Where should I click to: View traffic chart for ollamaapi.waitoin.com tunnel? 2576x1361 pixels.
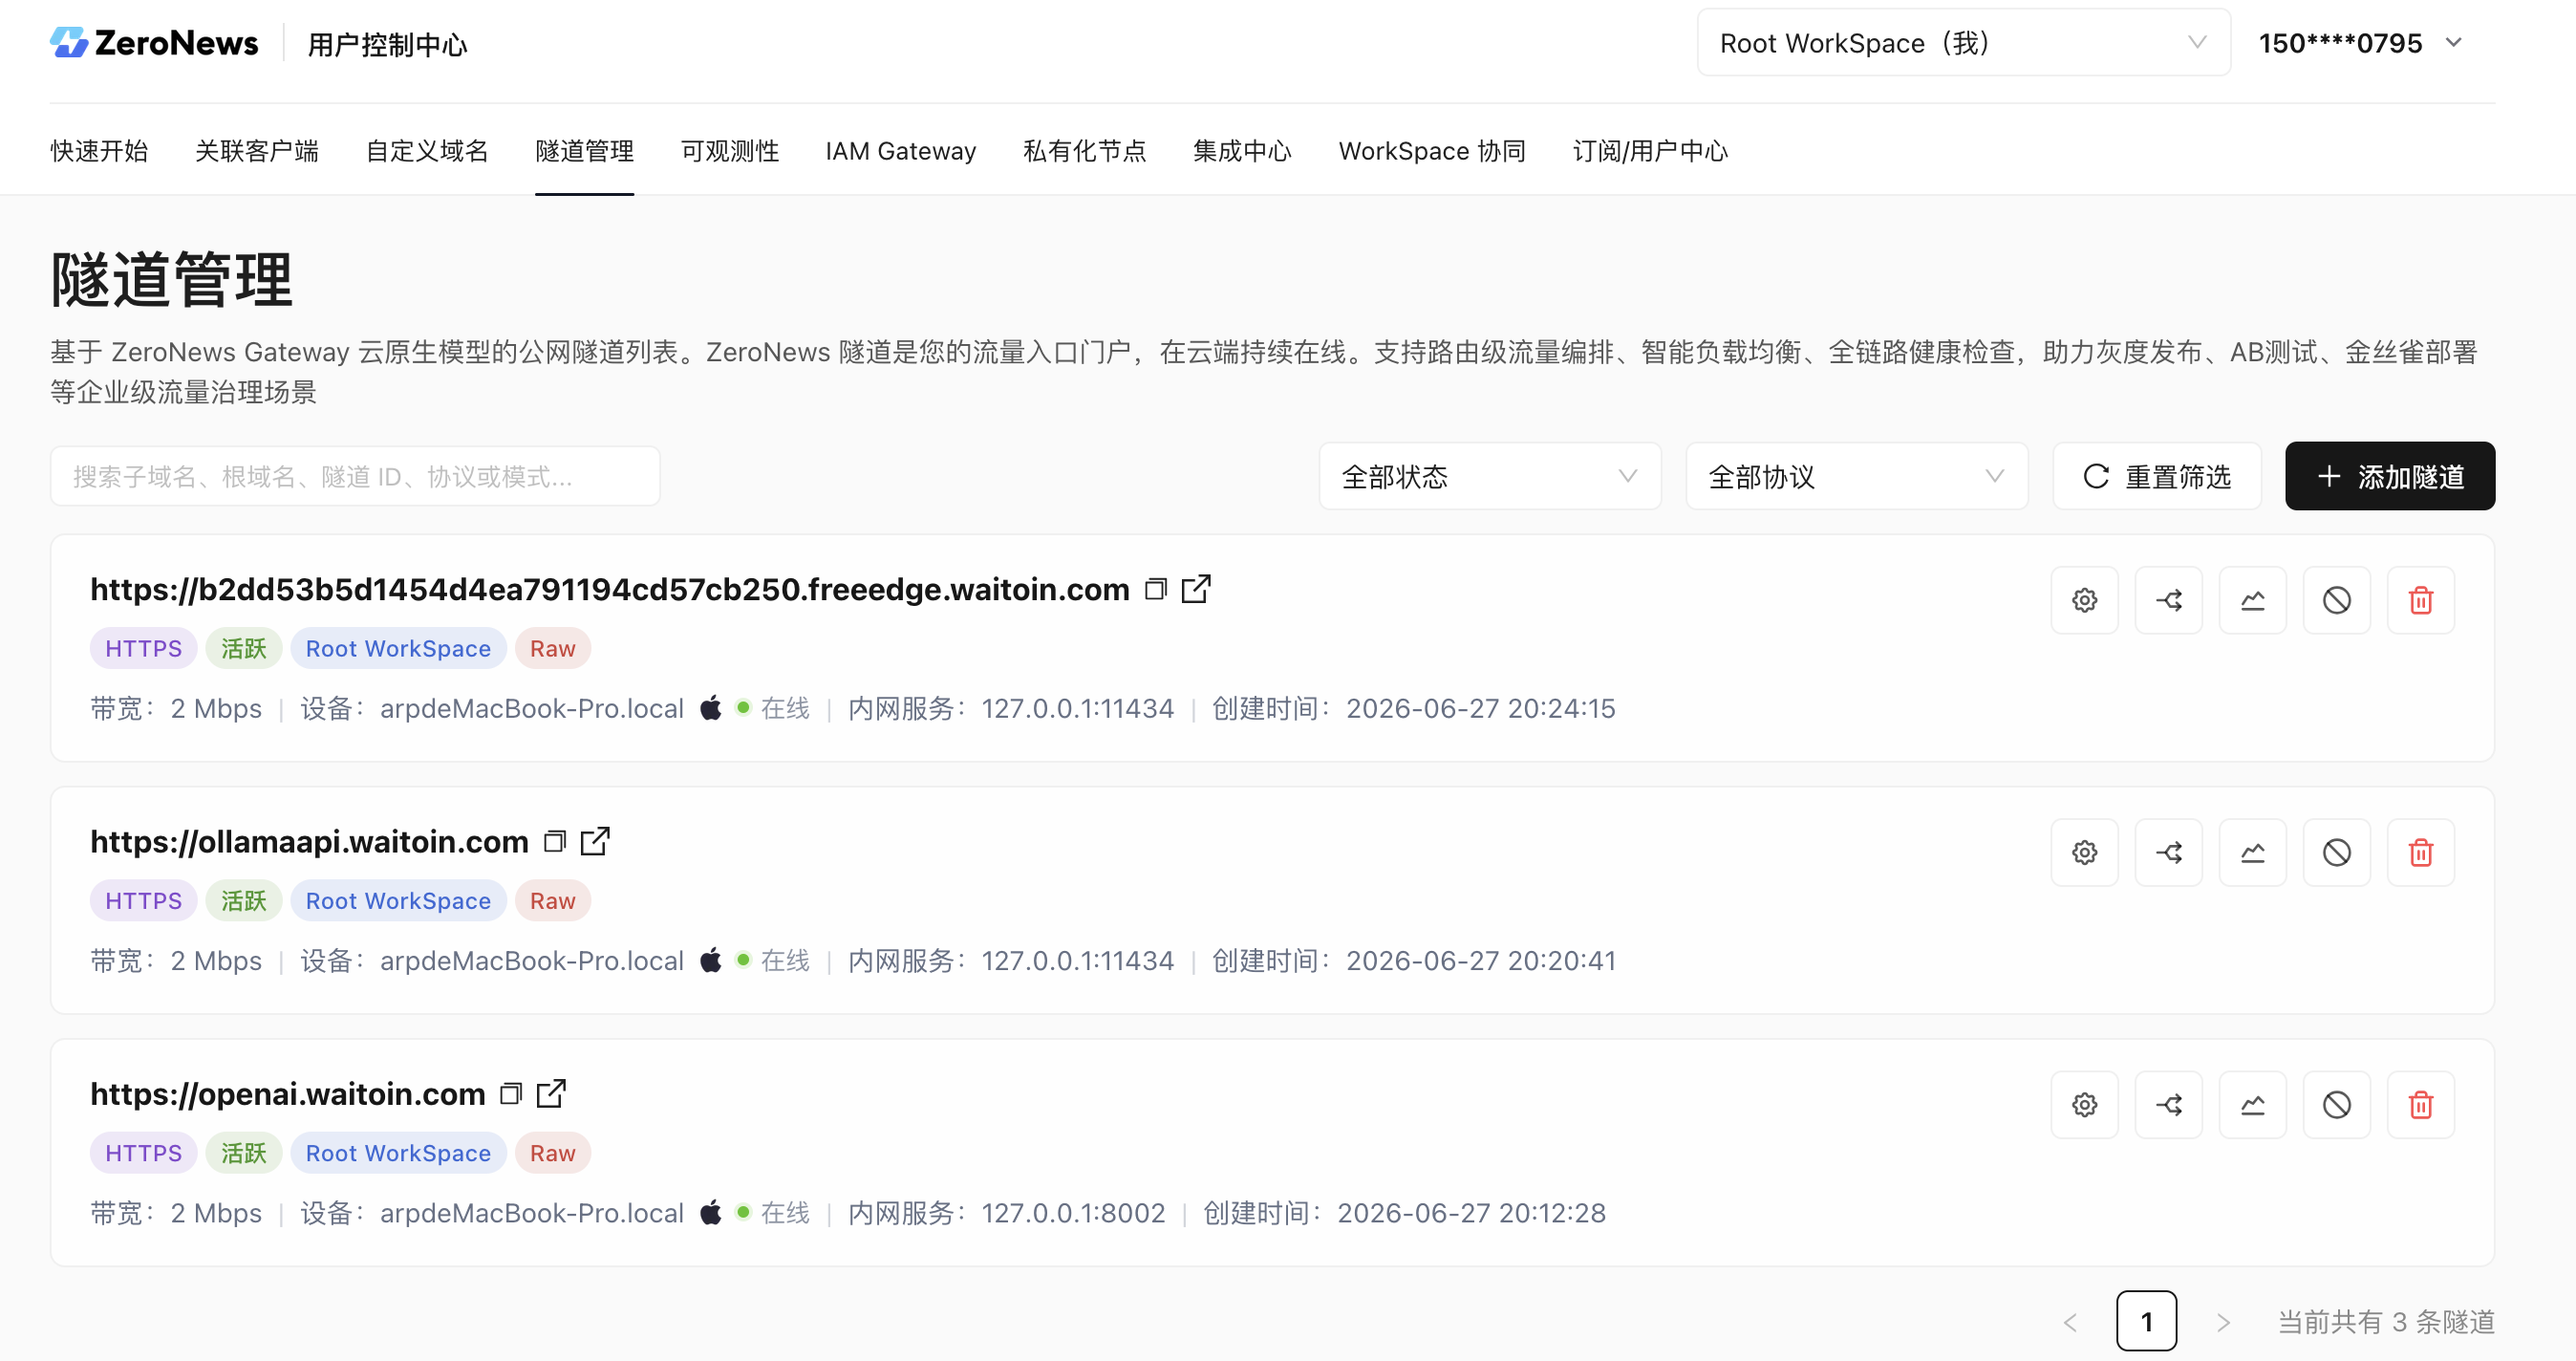click(x=2253, y=852)
